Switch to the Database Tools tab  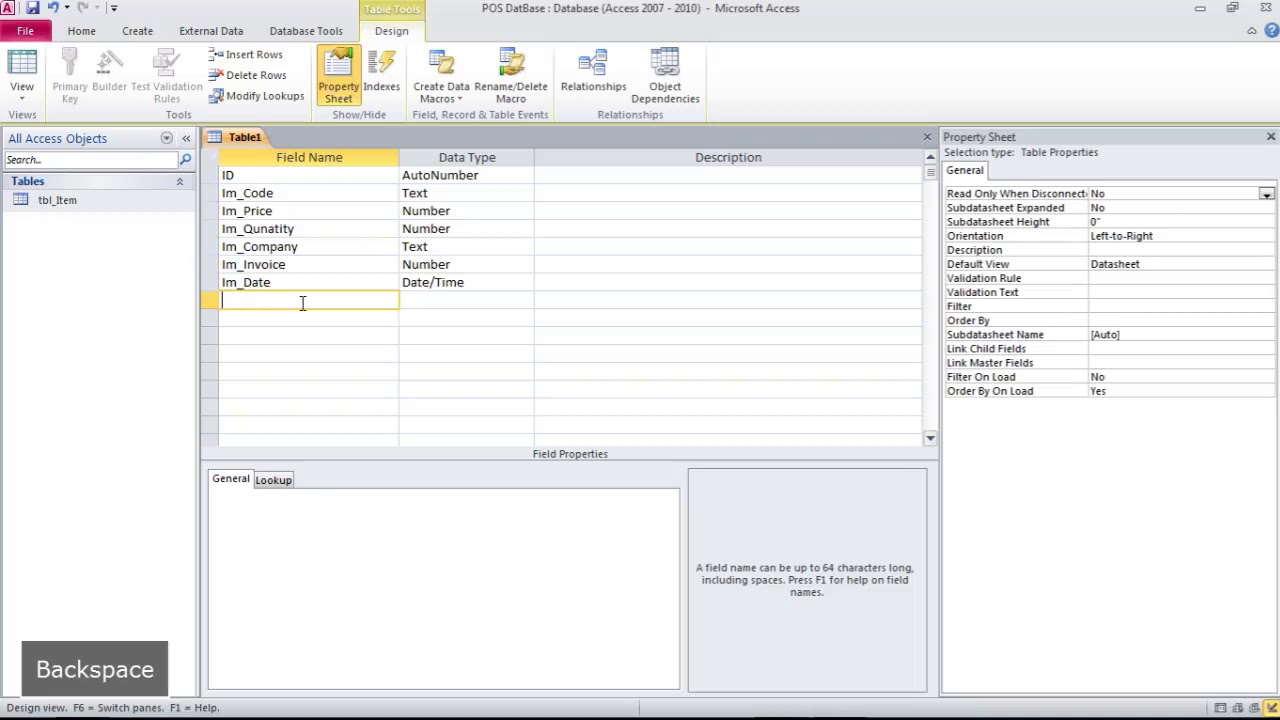click(x=306, y=31)
